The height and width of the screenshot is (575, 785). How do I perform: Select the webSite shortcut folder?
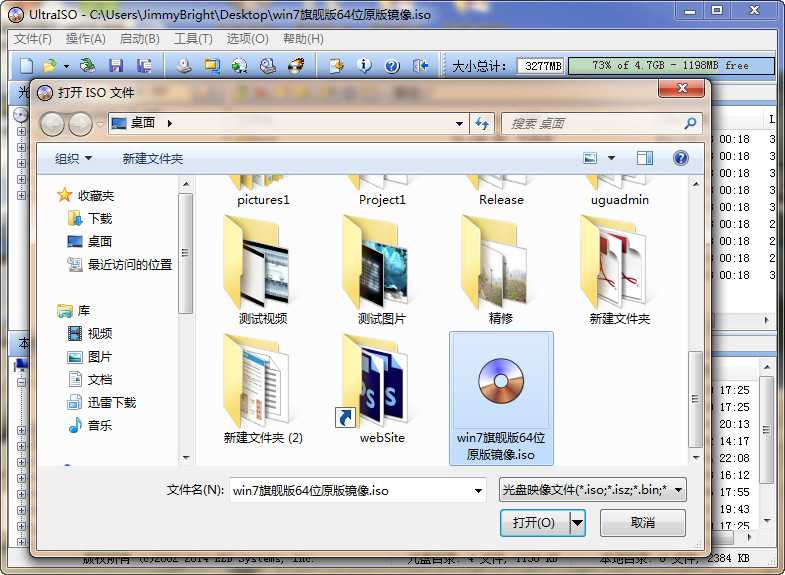click(x=382, y=389)
